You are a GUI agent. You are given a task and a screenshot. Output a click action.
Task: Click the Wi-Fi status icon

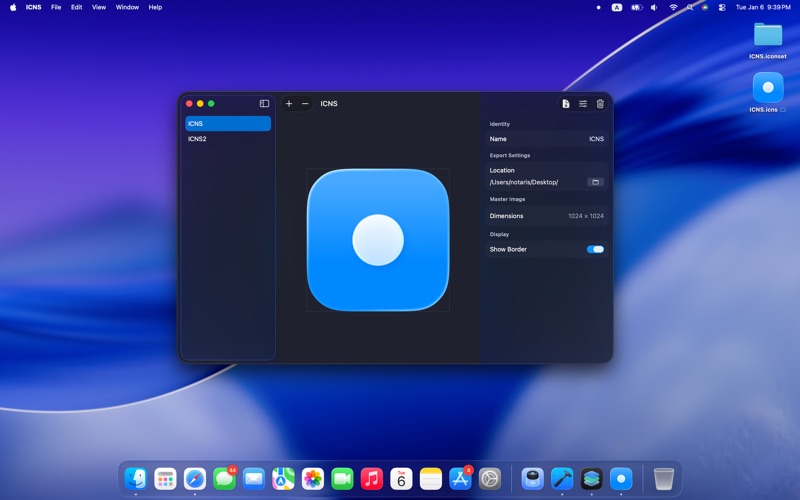tap(673, 7)
